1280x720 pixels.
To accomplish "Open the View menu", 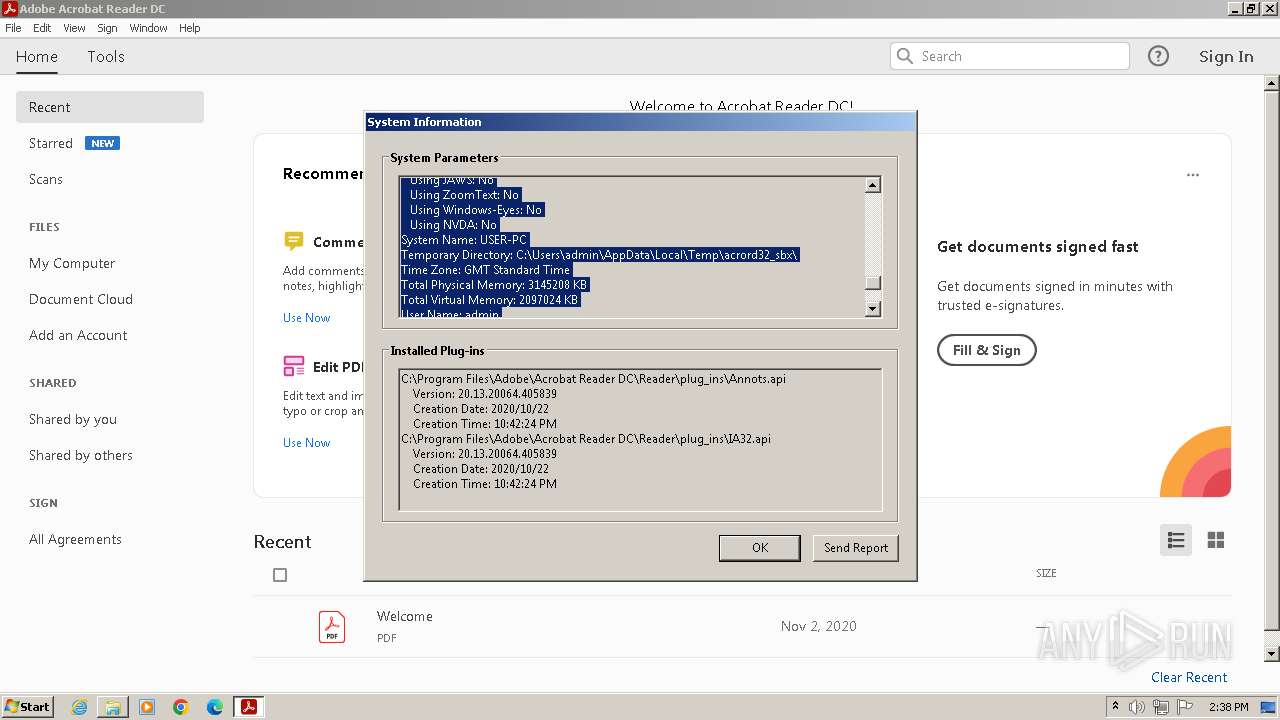I will 75,28.
